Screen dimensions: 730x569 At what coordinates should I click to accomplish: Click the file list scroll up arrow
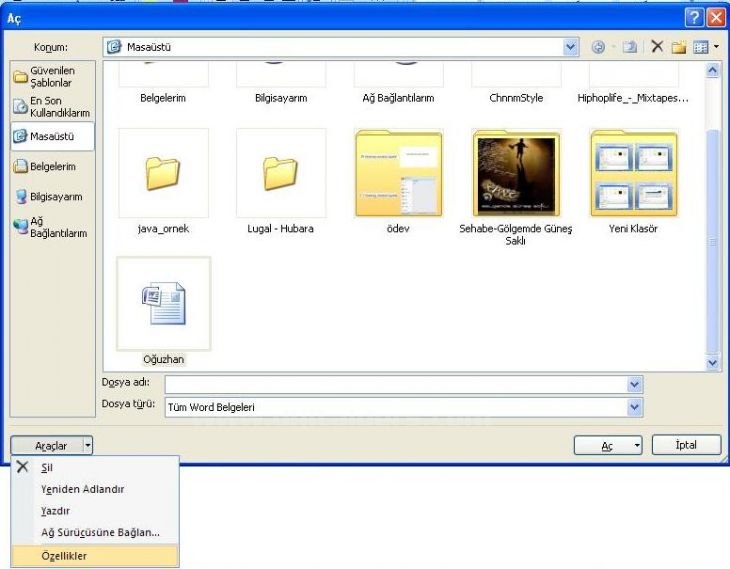712,70
